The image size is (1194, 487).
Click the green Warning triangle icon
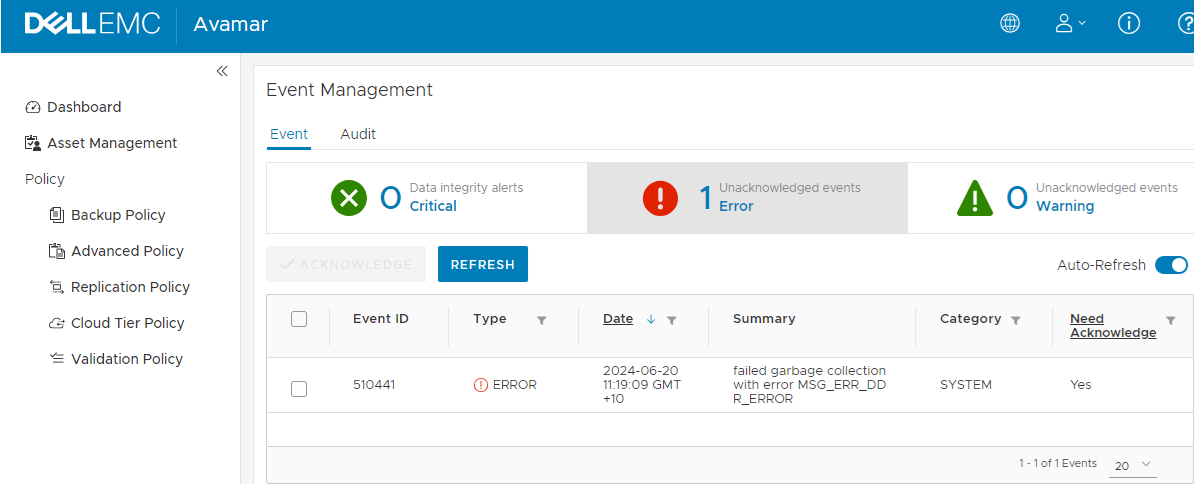pos(974,198)
